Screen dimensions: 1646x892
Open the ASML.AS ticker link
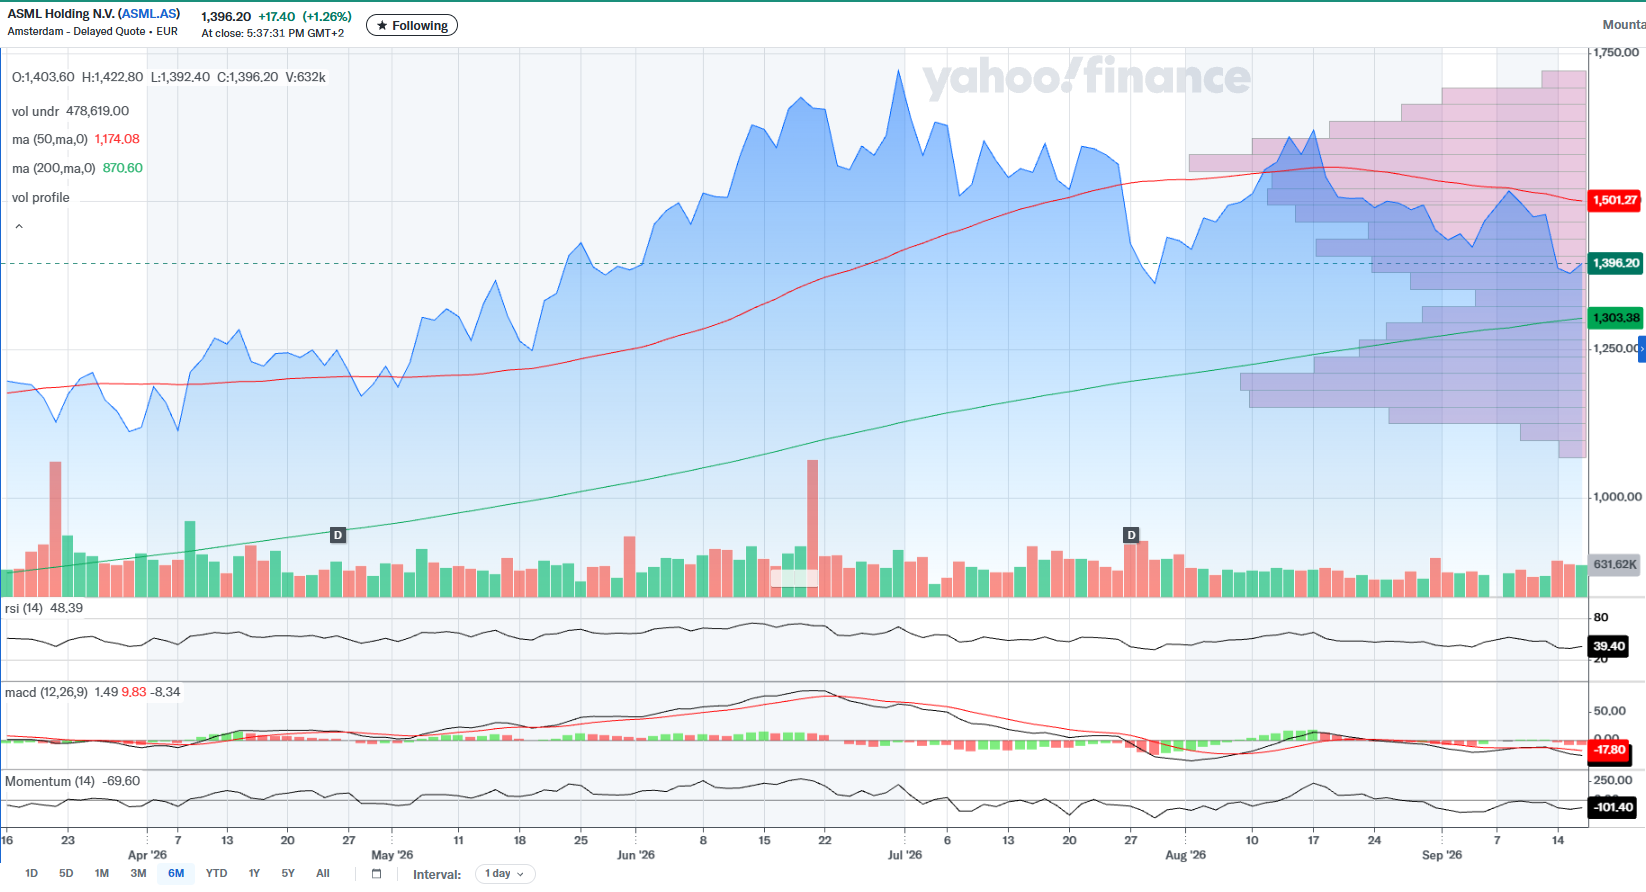148,14
